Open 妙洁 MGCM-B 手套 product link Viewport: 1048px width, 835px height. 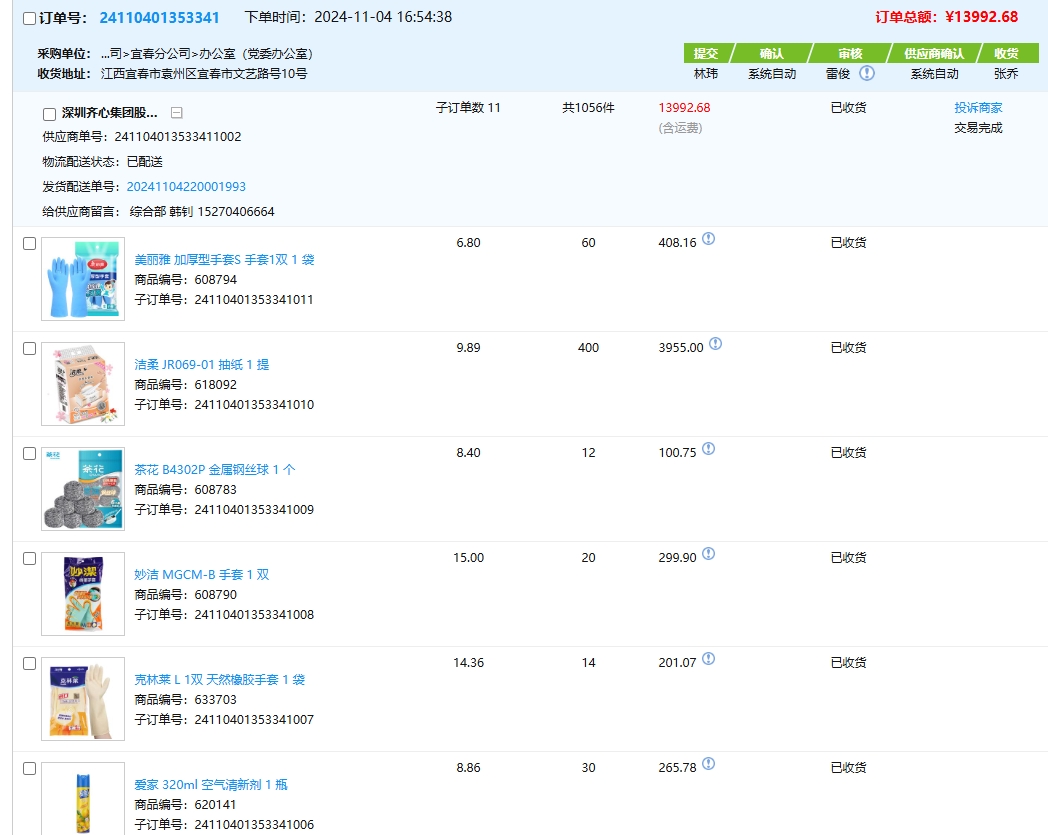202,574
